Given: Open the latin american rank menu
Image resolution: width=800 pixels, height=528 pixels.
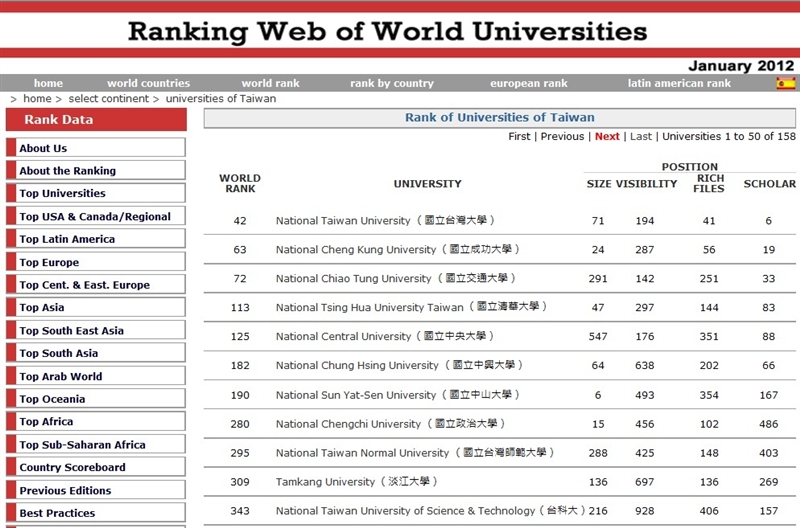Looking at the screenshot, I should [679, 84].
